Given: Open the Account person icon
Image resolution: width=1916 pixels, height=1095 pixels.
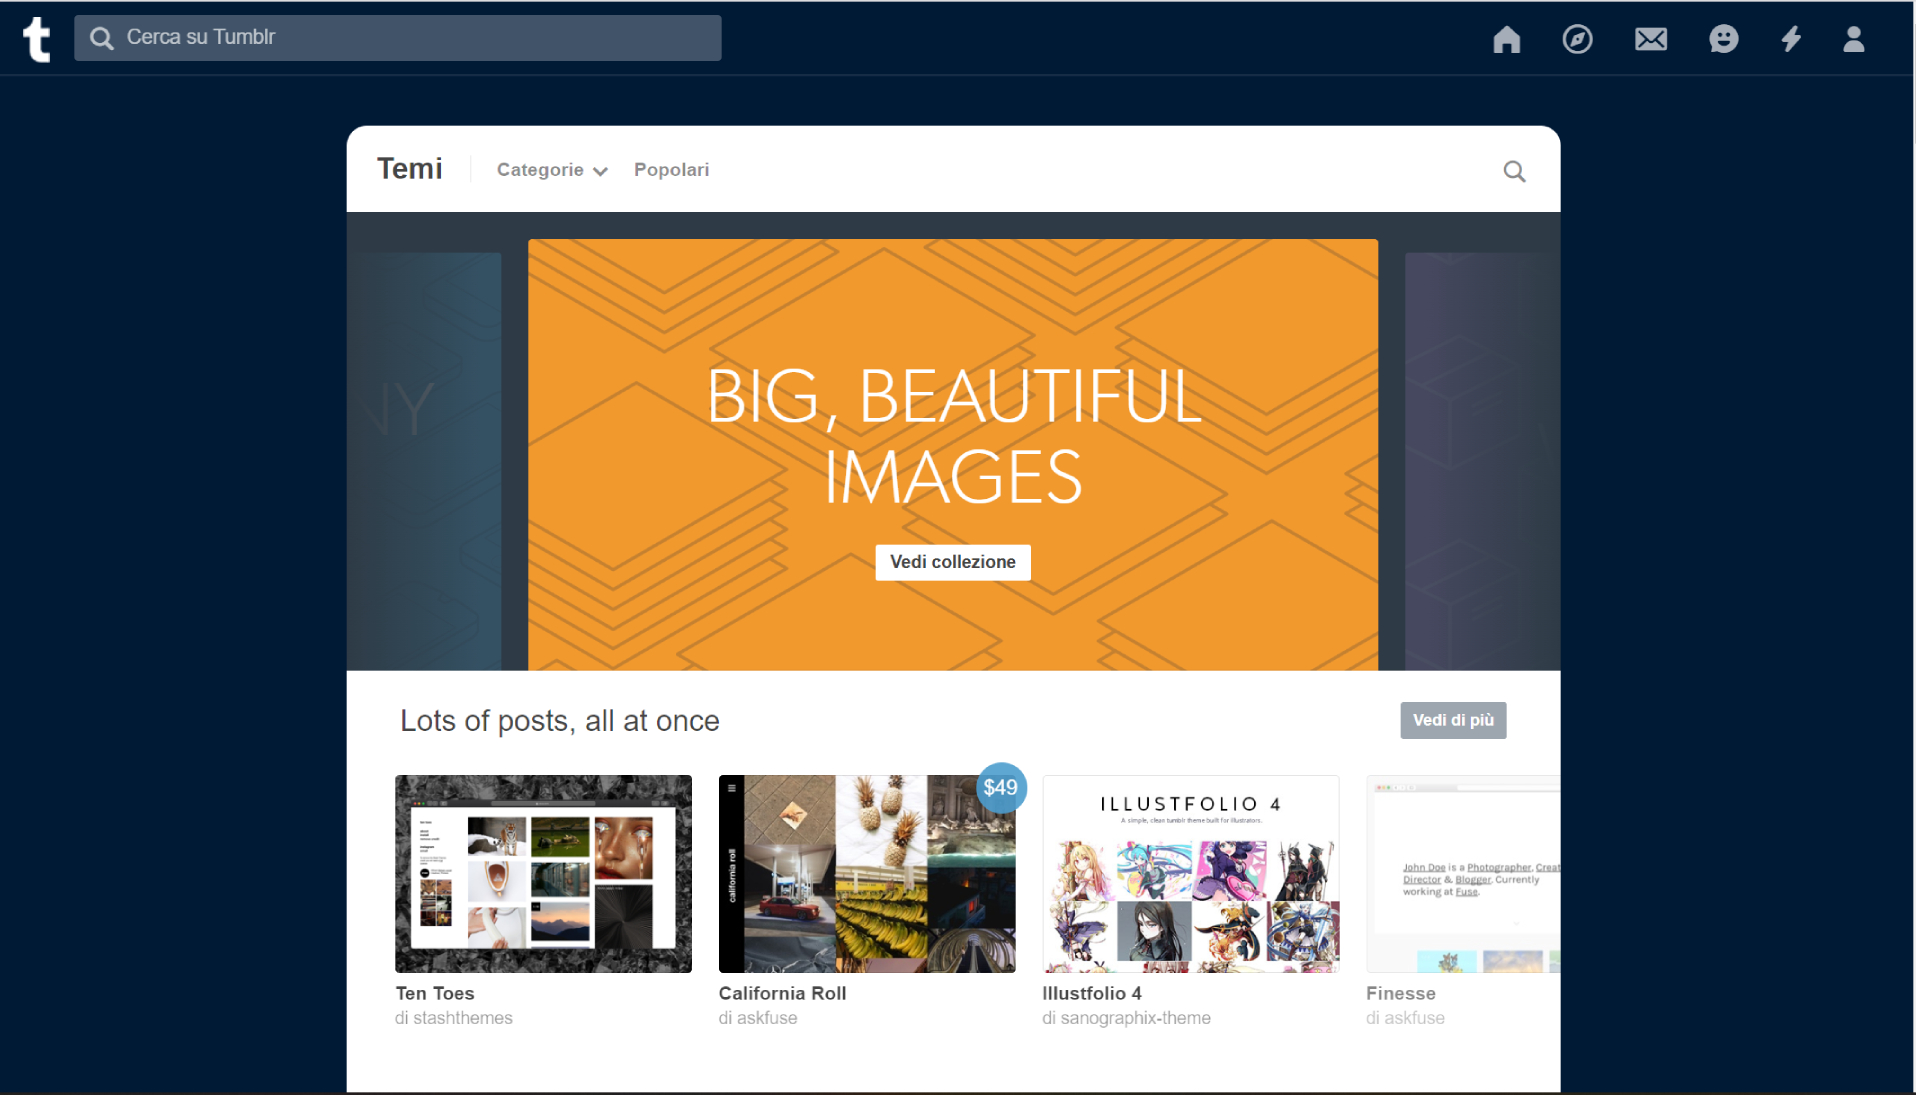Looking at the screenshot, I should coord(1853,39).
